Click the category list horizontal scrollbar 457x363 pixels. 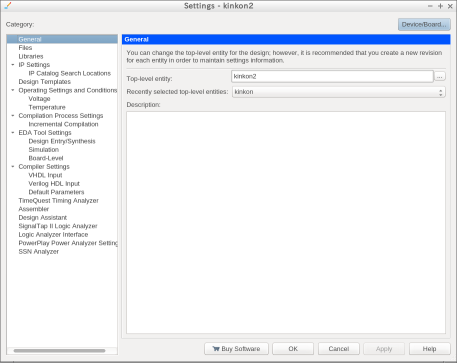(59, 351)
